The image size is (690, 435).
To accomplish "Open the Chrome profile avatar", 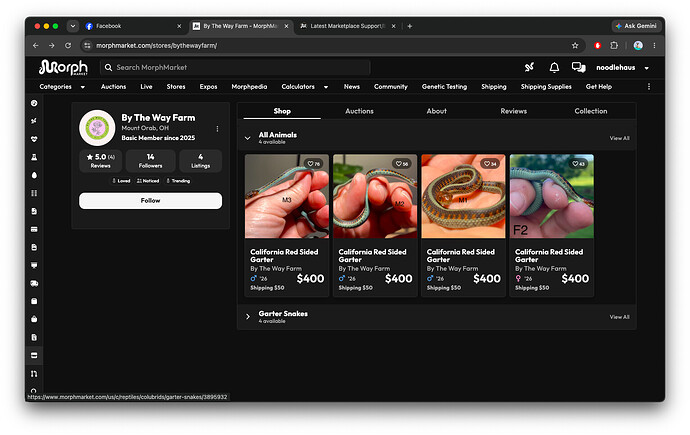I will (x=638, y=45).
